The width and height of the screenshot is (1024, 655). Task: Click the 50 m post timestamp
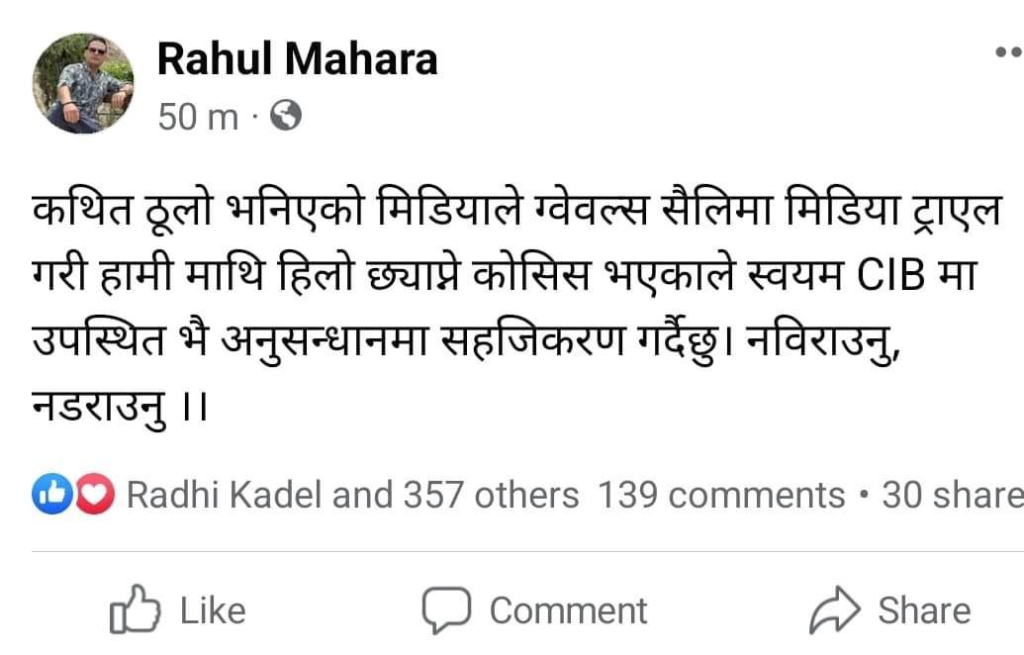coord(198,118)
